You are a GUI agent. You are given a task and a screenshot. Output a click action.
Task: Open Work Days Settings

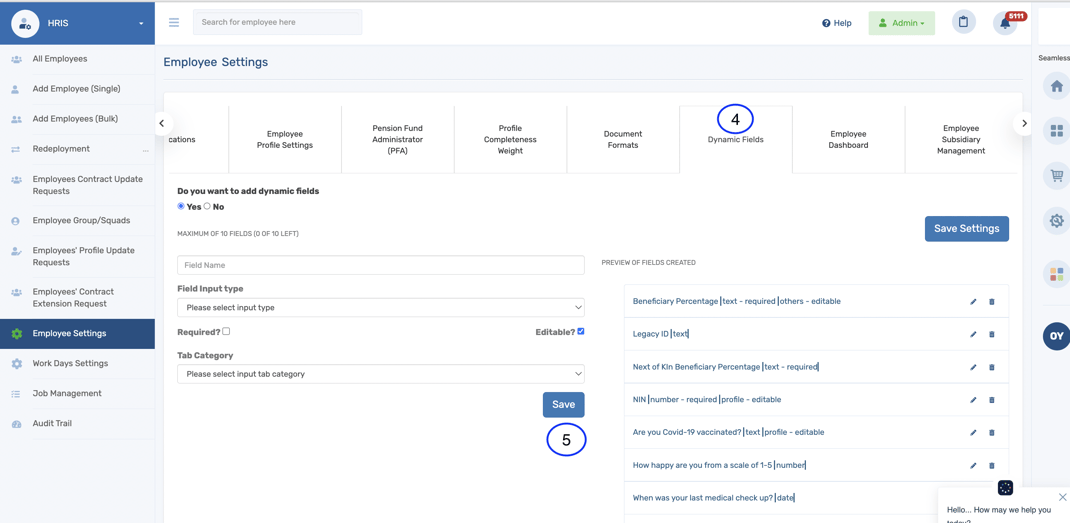(x=77, y=364)
